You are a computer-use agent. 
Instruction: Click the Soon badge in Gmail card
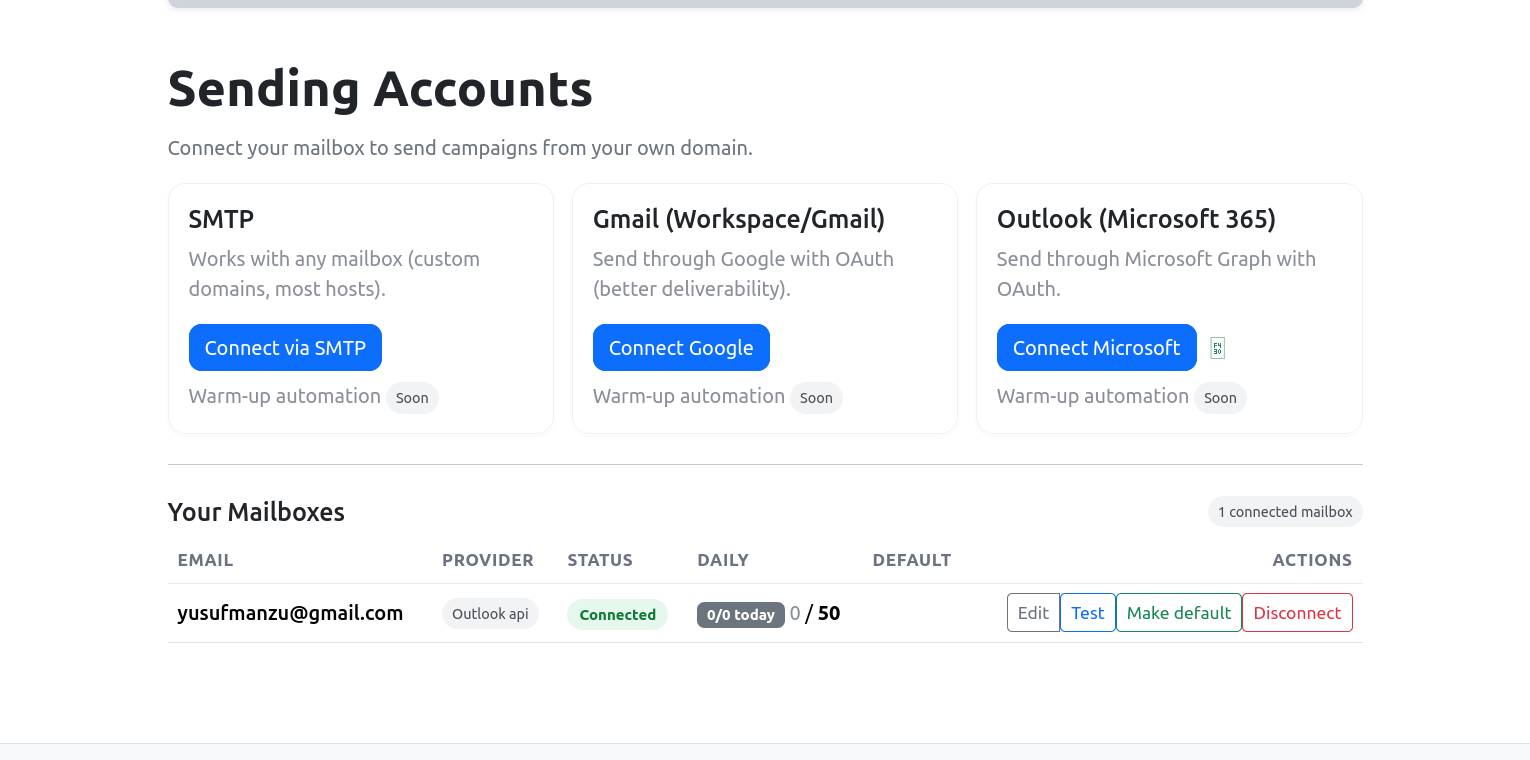tap(816, 398)
